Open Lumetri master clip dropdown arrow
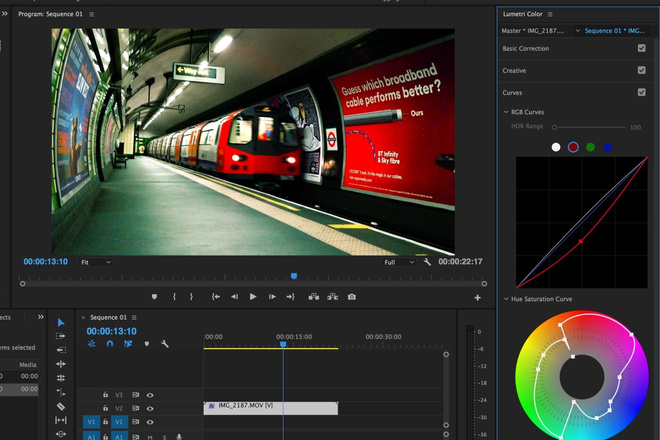Viewport: 660px width, 440px height. coord(578,31)
